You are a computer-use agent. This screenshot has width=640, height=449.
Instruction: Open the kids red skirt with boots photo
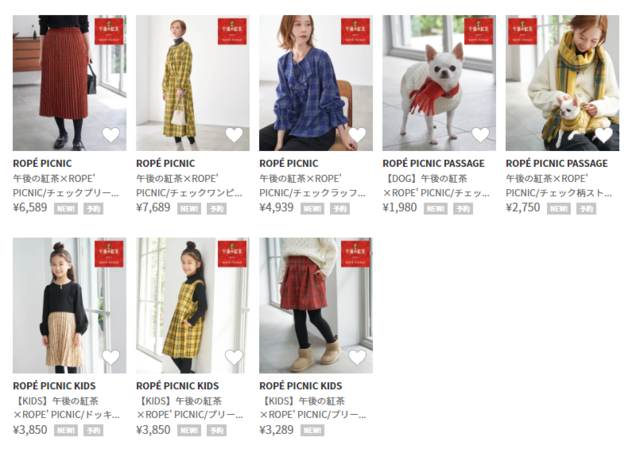click(x=316, y=305)
